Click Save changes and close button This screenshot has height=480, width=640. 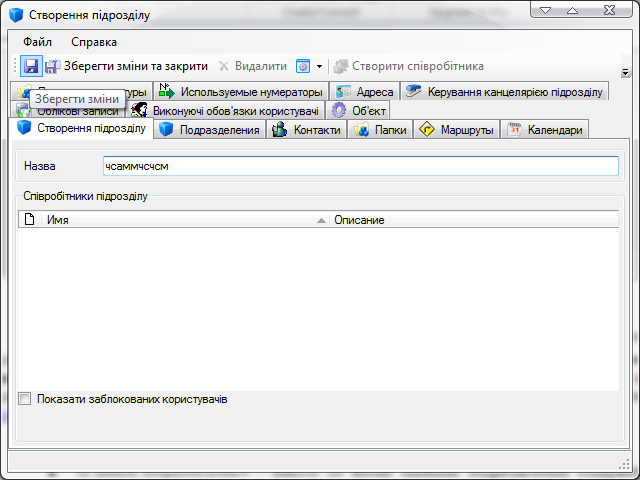pyautogui.click(x=126, y=66)
